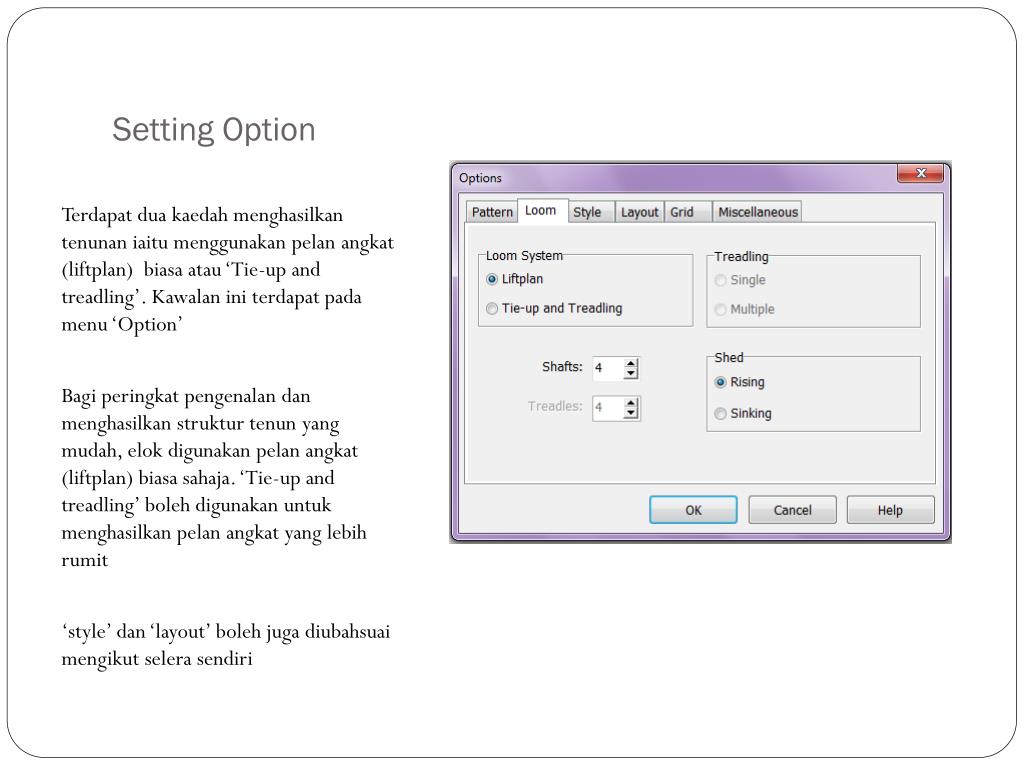
Task: Click the Cancel button
Action: click(x=792, y=509)
